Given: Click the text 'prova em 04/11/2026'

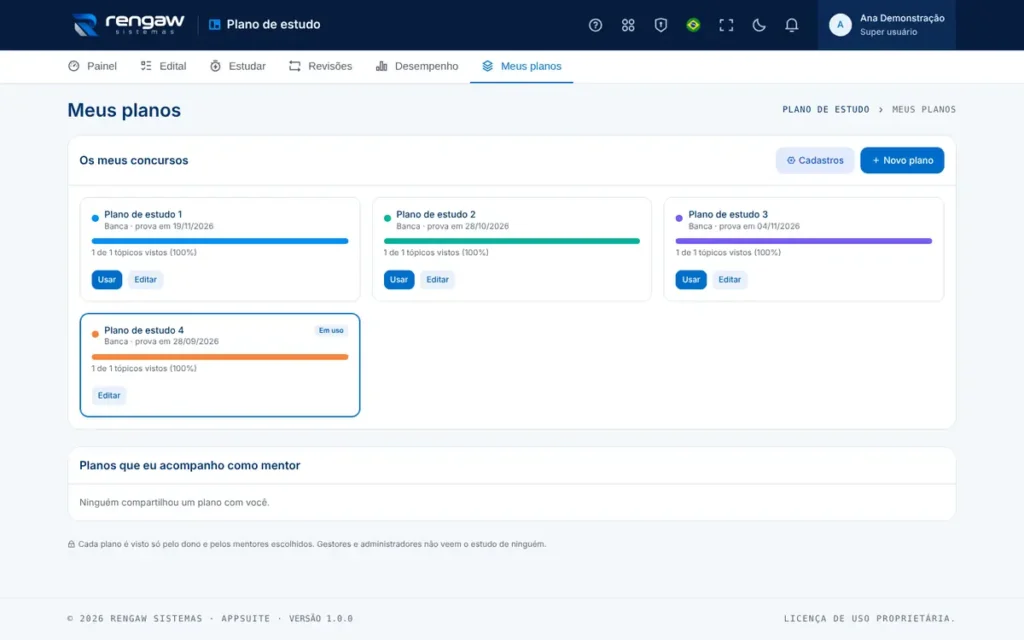Looking at the screenshot, I should coord(760,226).
